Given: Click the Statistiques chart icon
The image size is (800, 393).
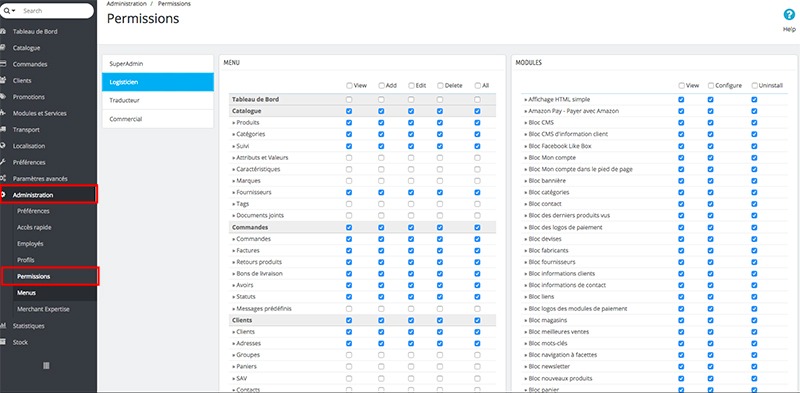Looking at the screenshot, I should pyautogui.click(x=3, y=326).
